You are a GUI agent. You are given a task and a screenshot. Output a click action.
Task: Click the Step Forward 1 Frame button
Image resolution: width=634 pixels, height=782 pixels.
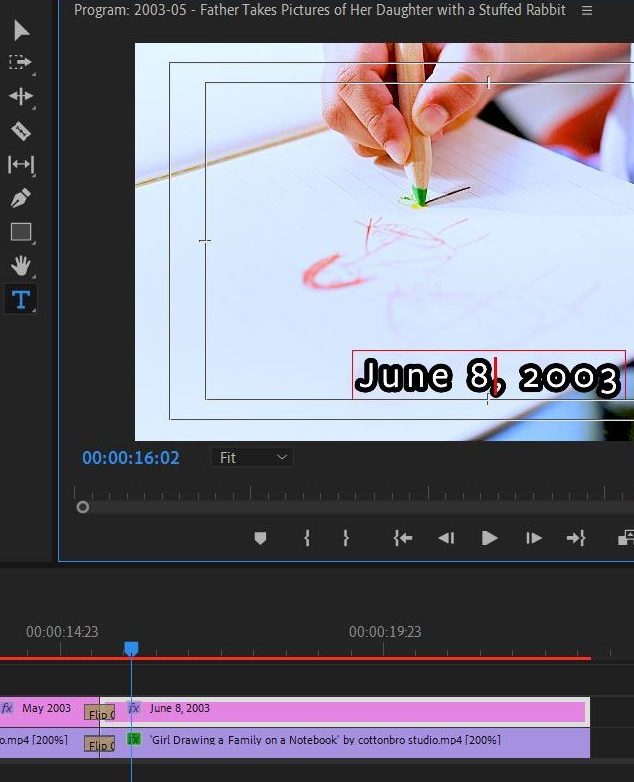pos(533,538)
